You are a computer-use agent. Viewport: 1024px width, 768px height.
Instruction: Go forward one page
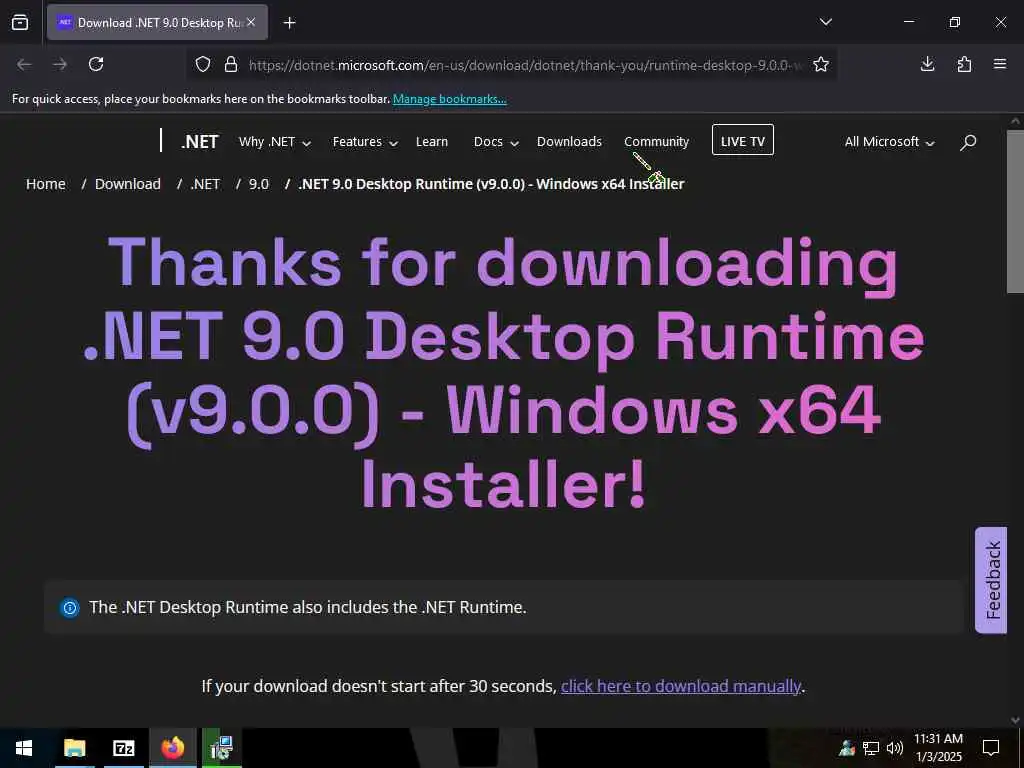(60, 64)
